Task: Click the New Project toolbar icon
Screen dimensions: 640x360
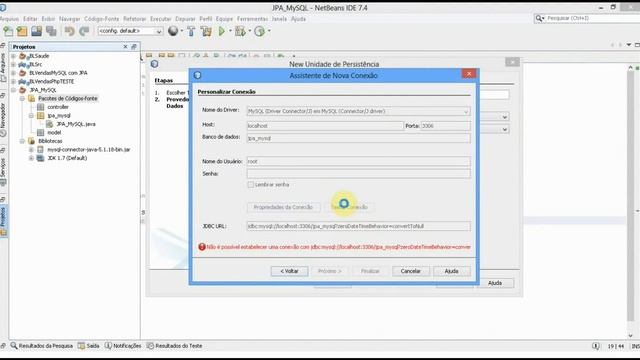Action: point(22,31)
